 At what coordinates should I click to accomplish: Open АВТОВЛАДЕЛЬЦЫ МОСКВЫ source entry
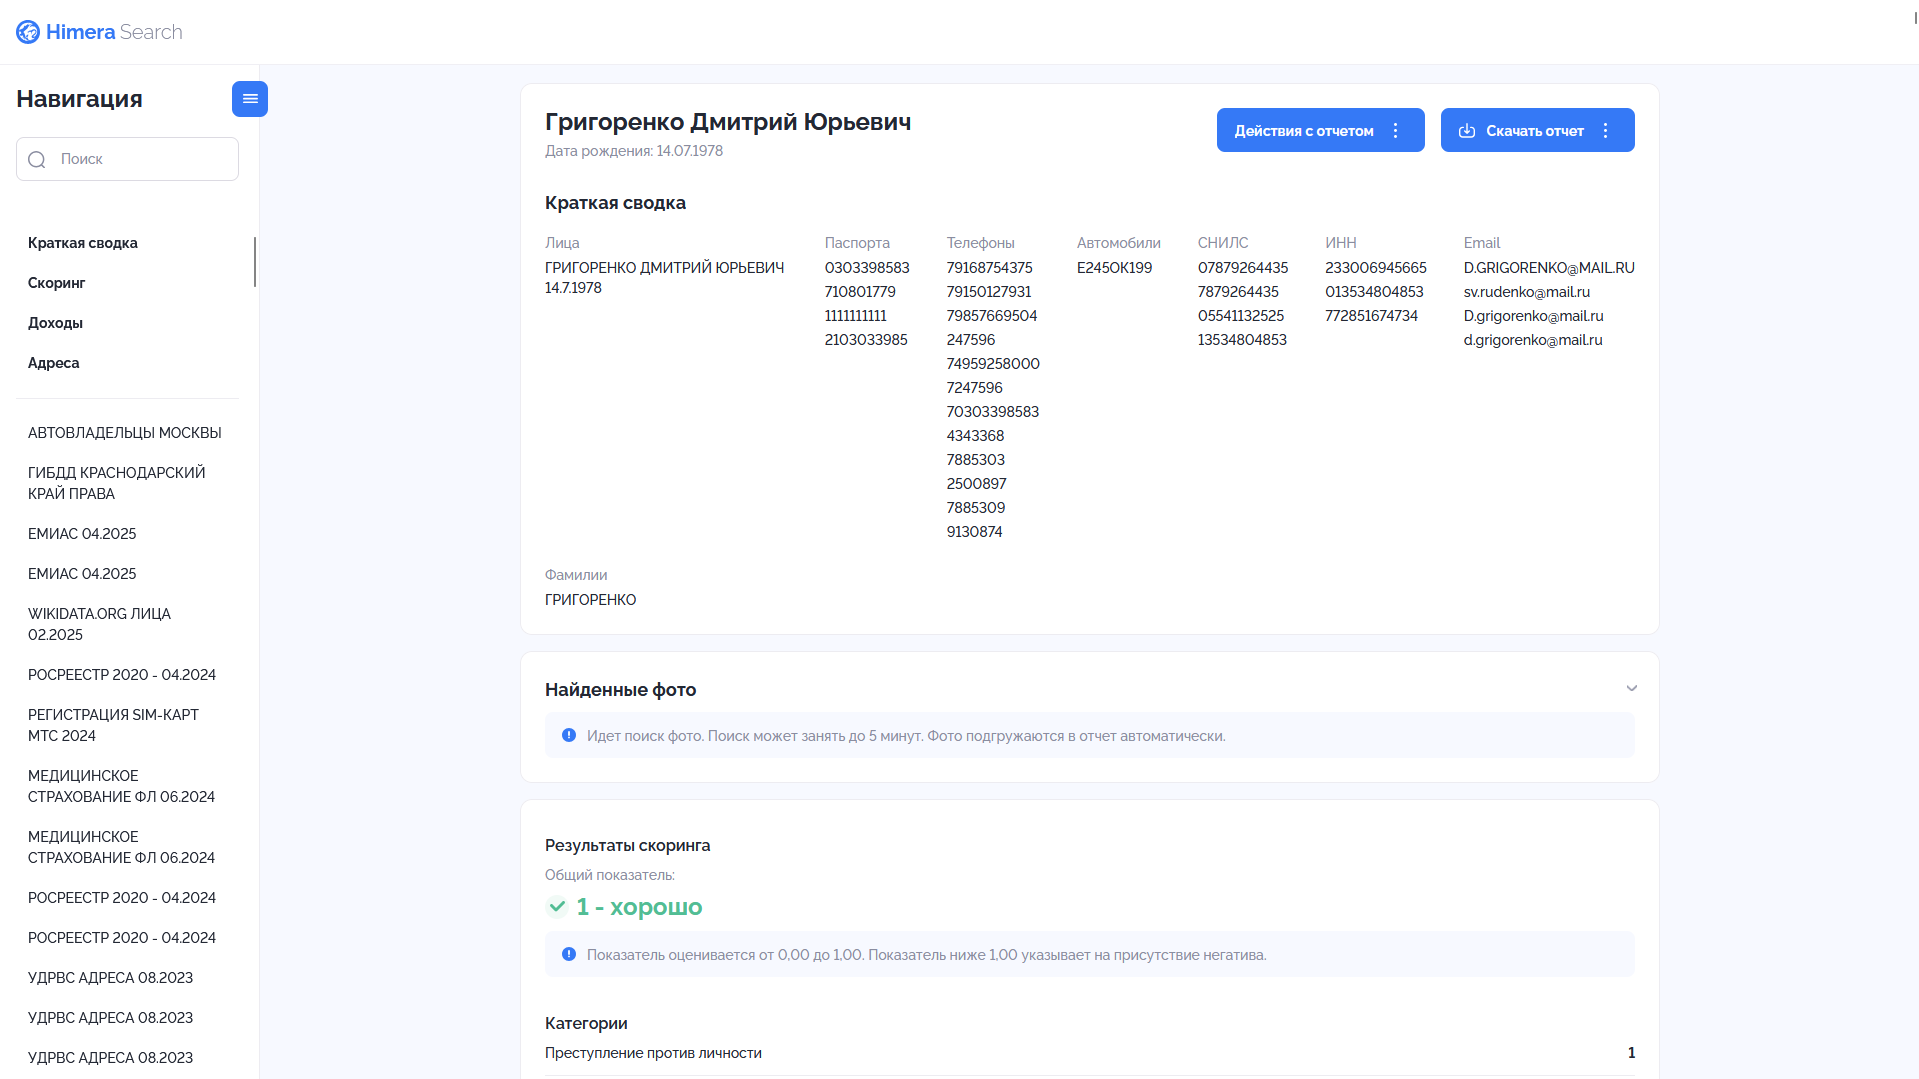tap(125, 433)
